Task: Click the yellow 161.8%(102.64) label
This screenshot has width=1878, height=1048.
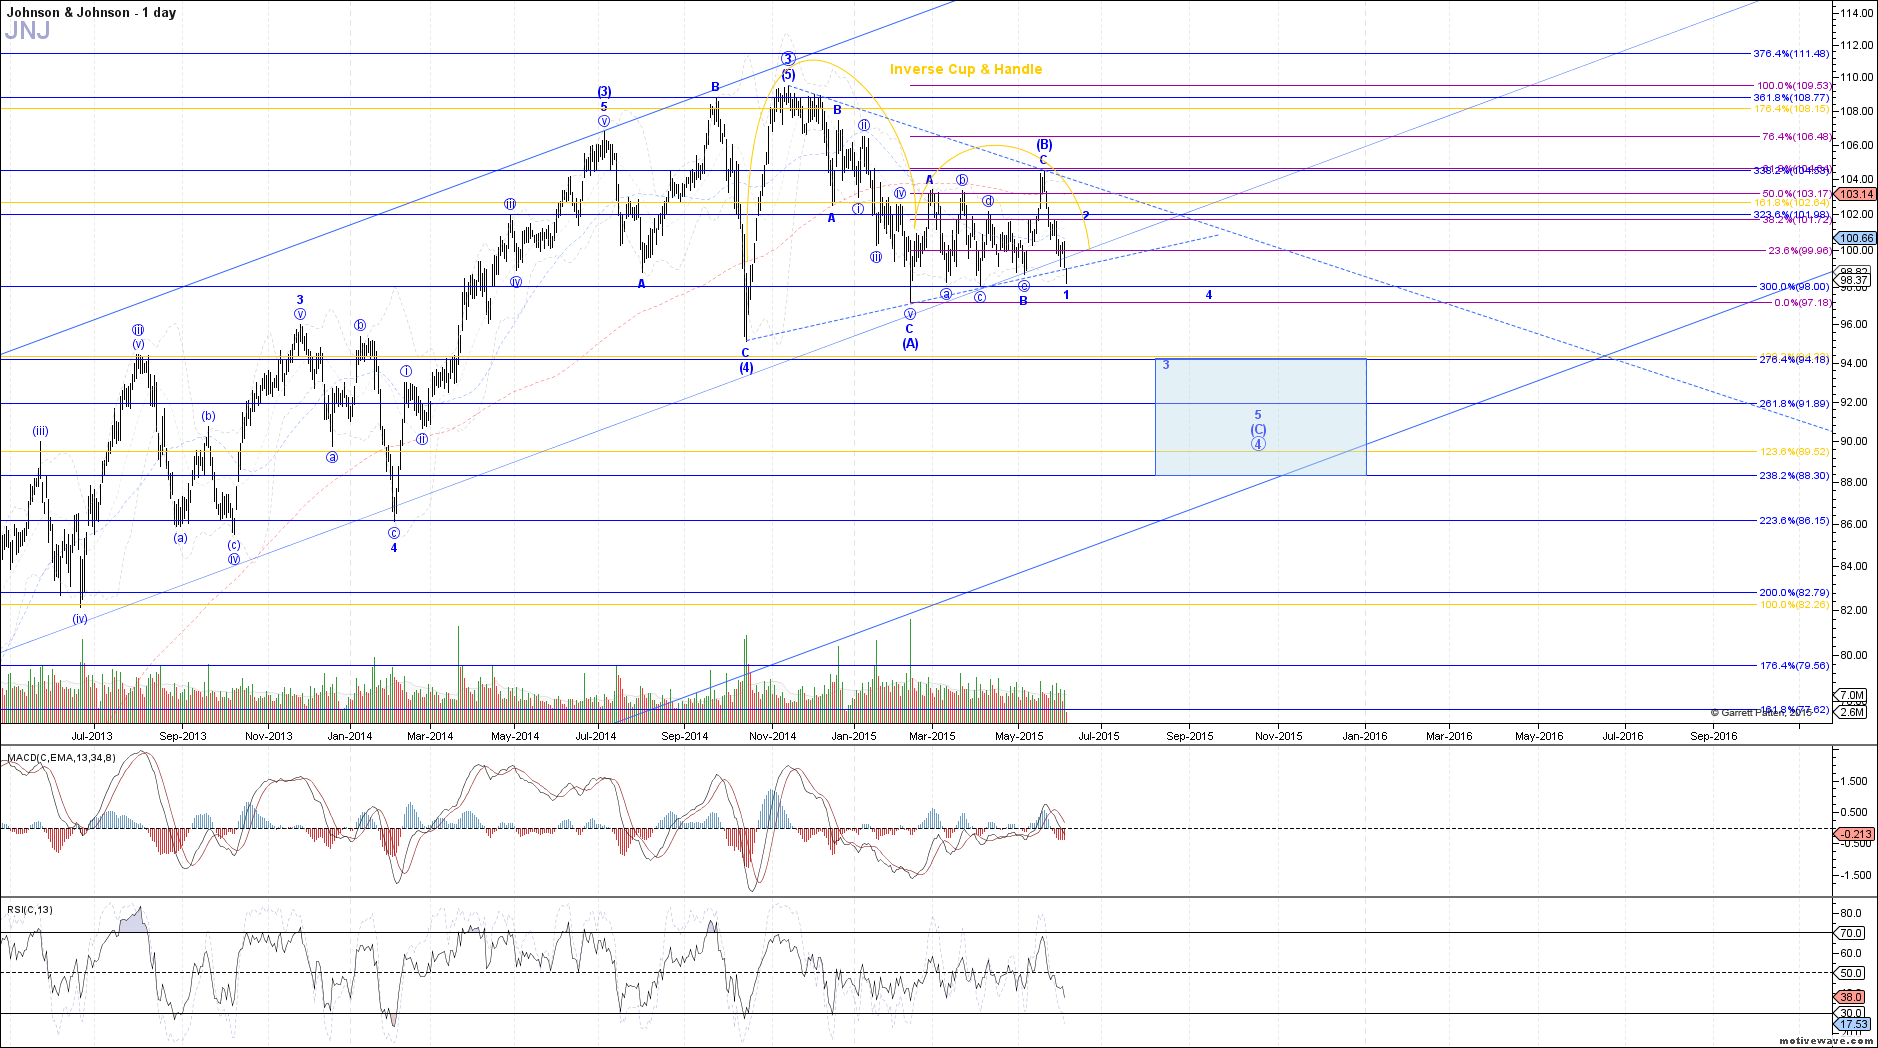Action: (1792, 203)
